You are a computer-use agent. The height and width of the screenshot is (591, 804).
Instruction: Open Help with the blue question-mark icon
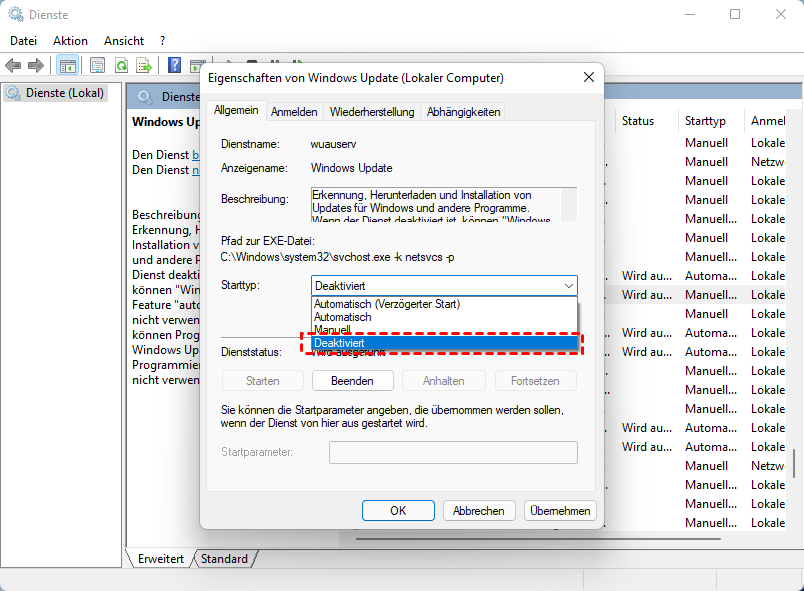point(174,65)
